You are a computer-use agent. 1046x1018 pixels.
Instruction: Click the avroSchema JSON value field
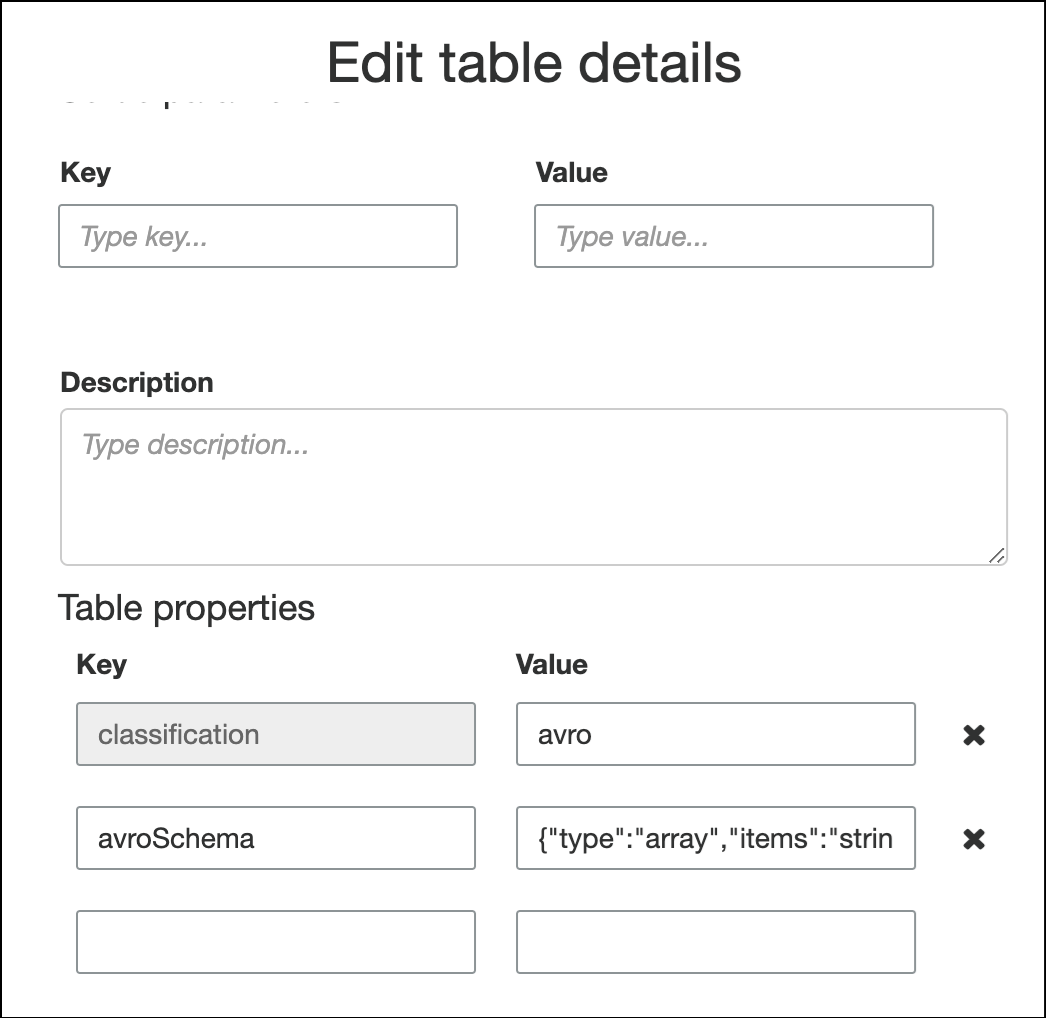click(716, 838)
